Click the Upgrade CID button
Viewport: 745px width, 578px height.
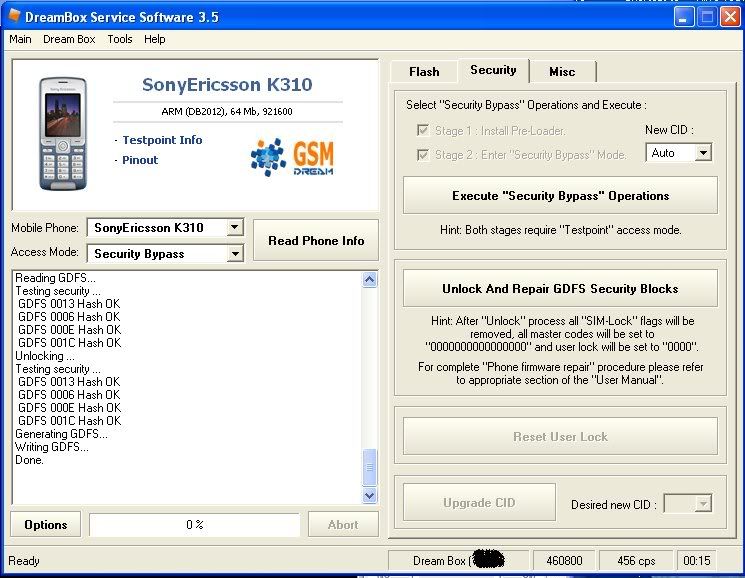tap(479, 502)
